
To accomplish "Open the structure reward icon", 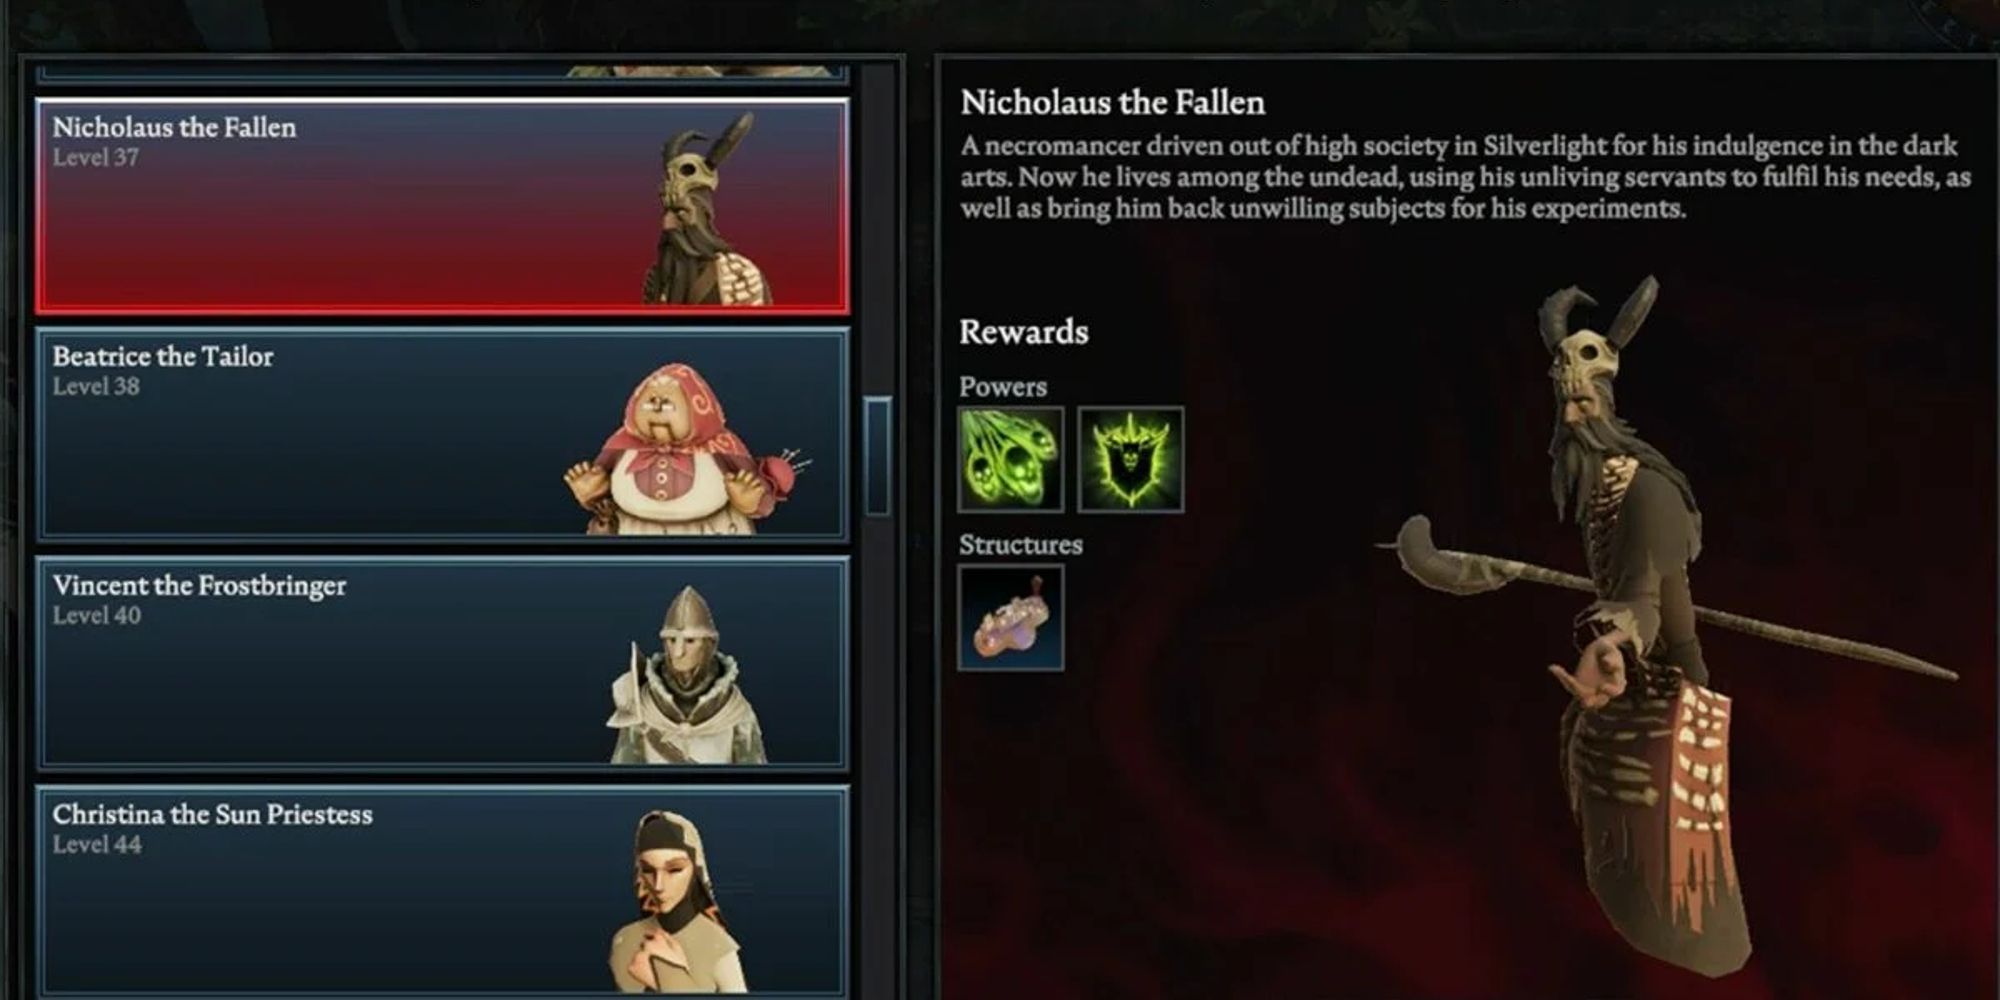I will point(1011,617).
